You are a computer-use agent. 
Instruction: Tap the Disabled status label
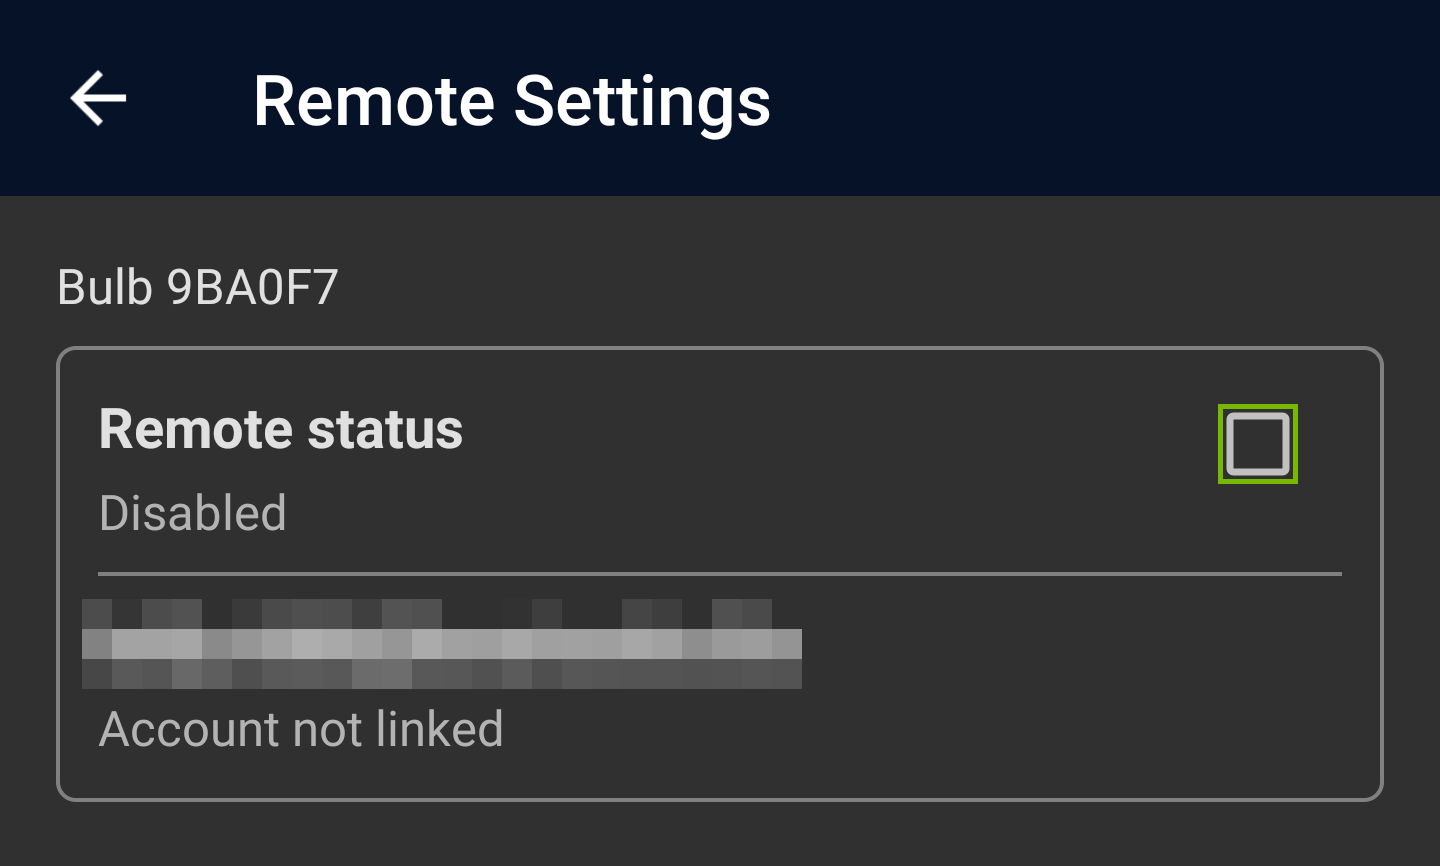pyautogui.click(x=192, y=513)
